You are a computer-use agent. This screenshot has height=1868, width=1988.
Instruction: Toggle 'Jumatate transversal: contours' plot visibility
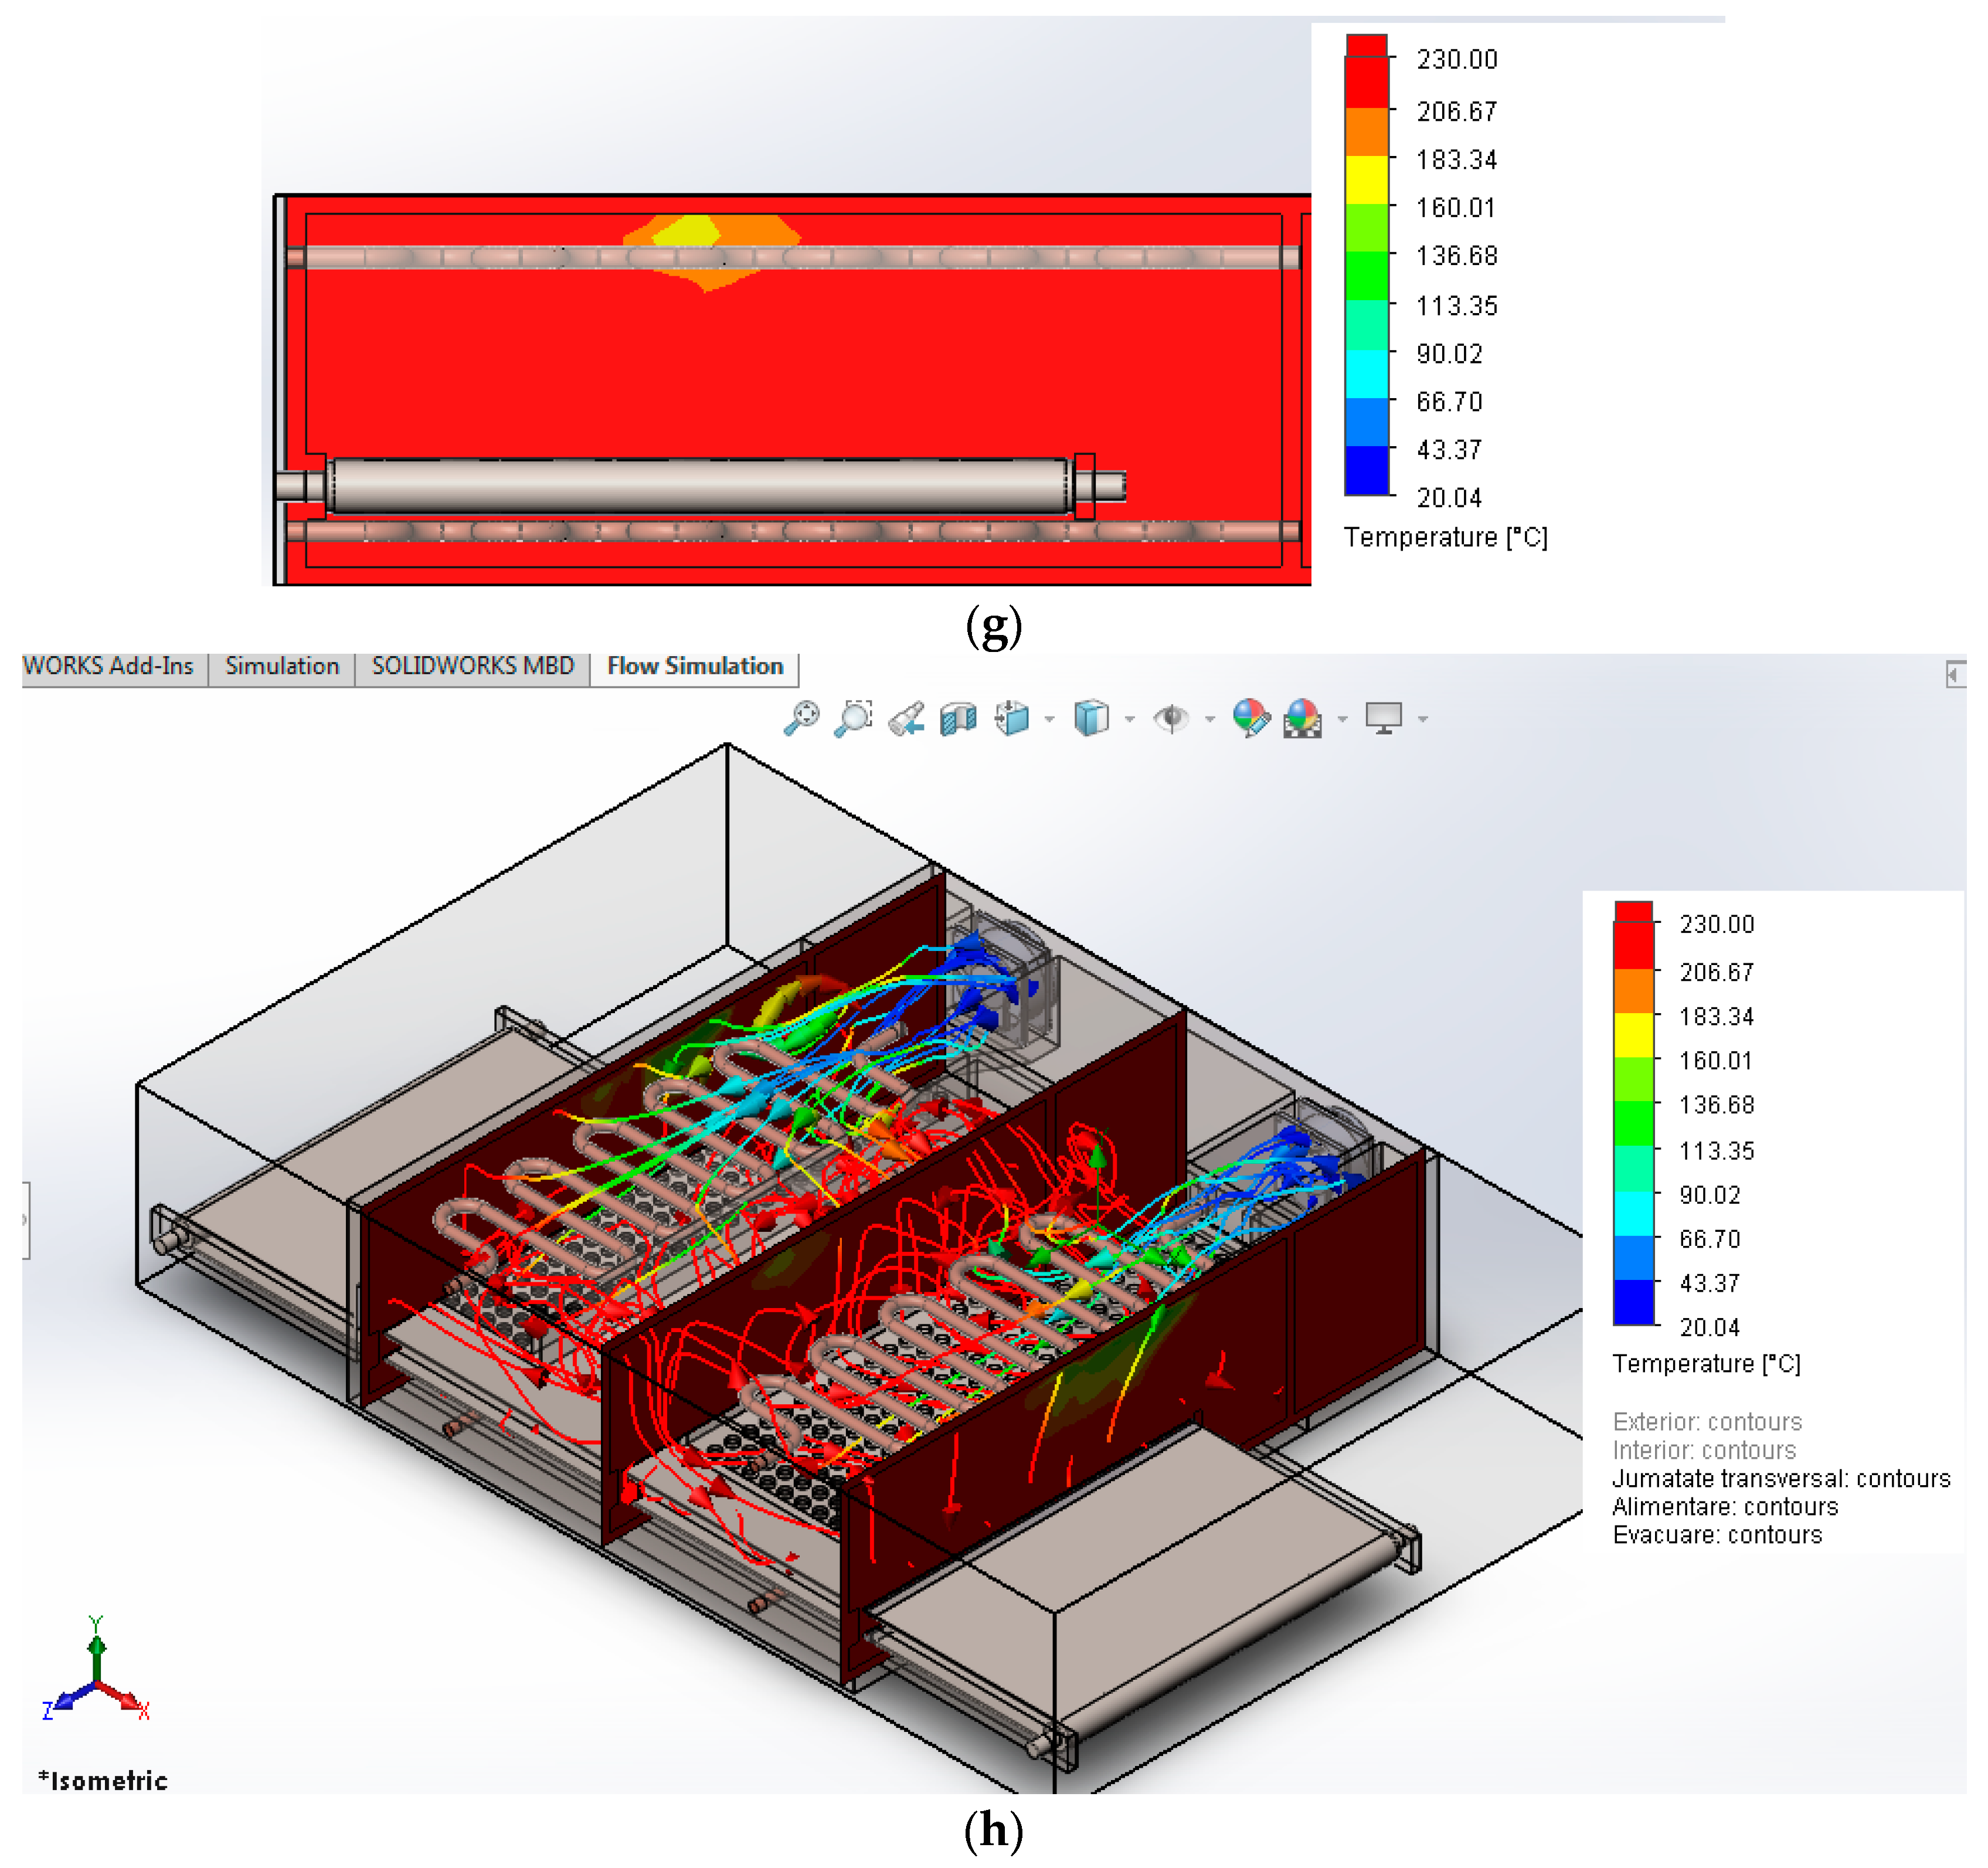point(1781,1478)
